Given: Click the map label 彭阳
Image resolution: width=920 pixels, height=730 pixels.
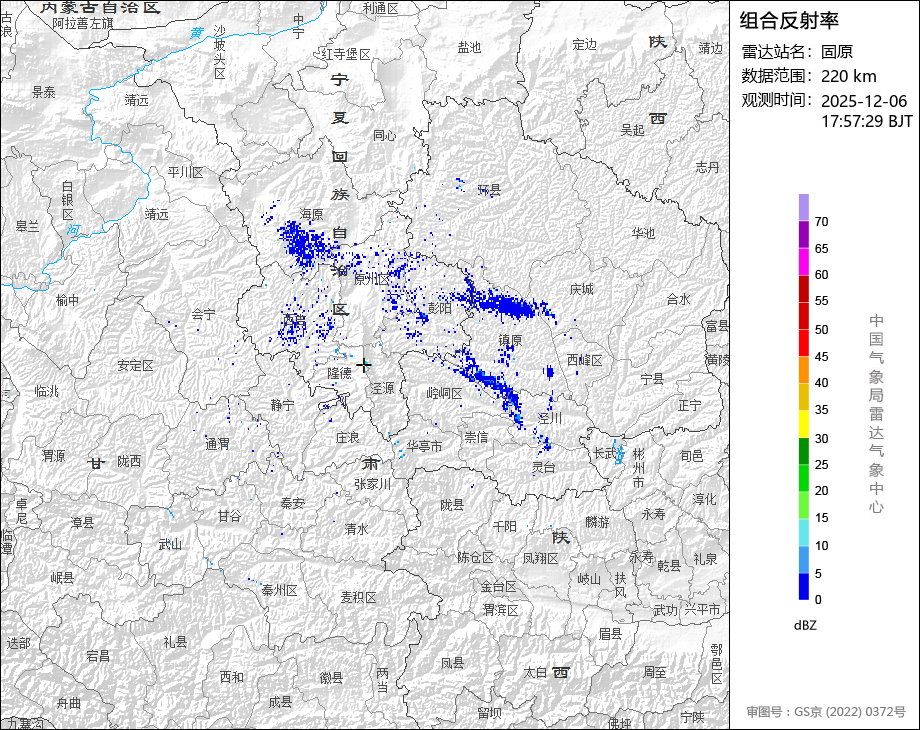Looking at the screenshot, I should (439, 307).
